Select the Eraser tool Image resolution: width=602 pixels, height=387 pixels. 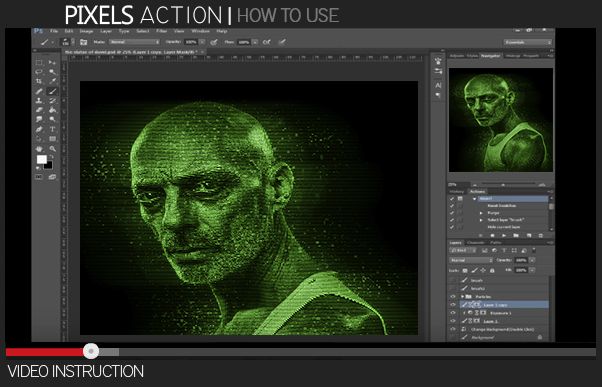(39, 110)
